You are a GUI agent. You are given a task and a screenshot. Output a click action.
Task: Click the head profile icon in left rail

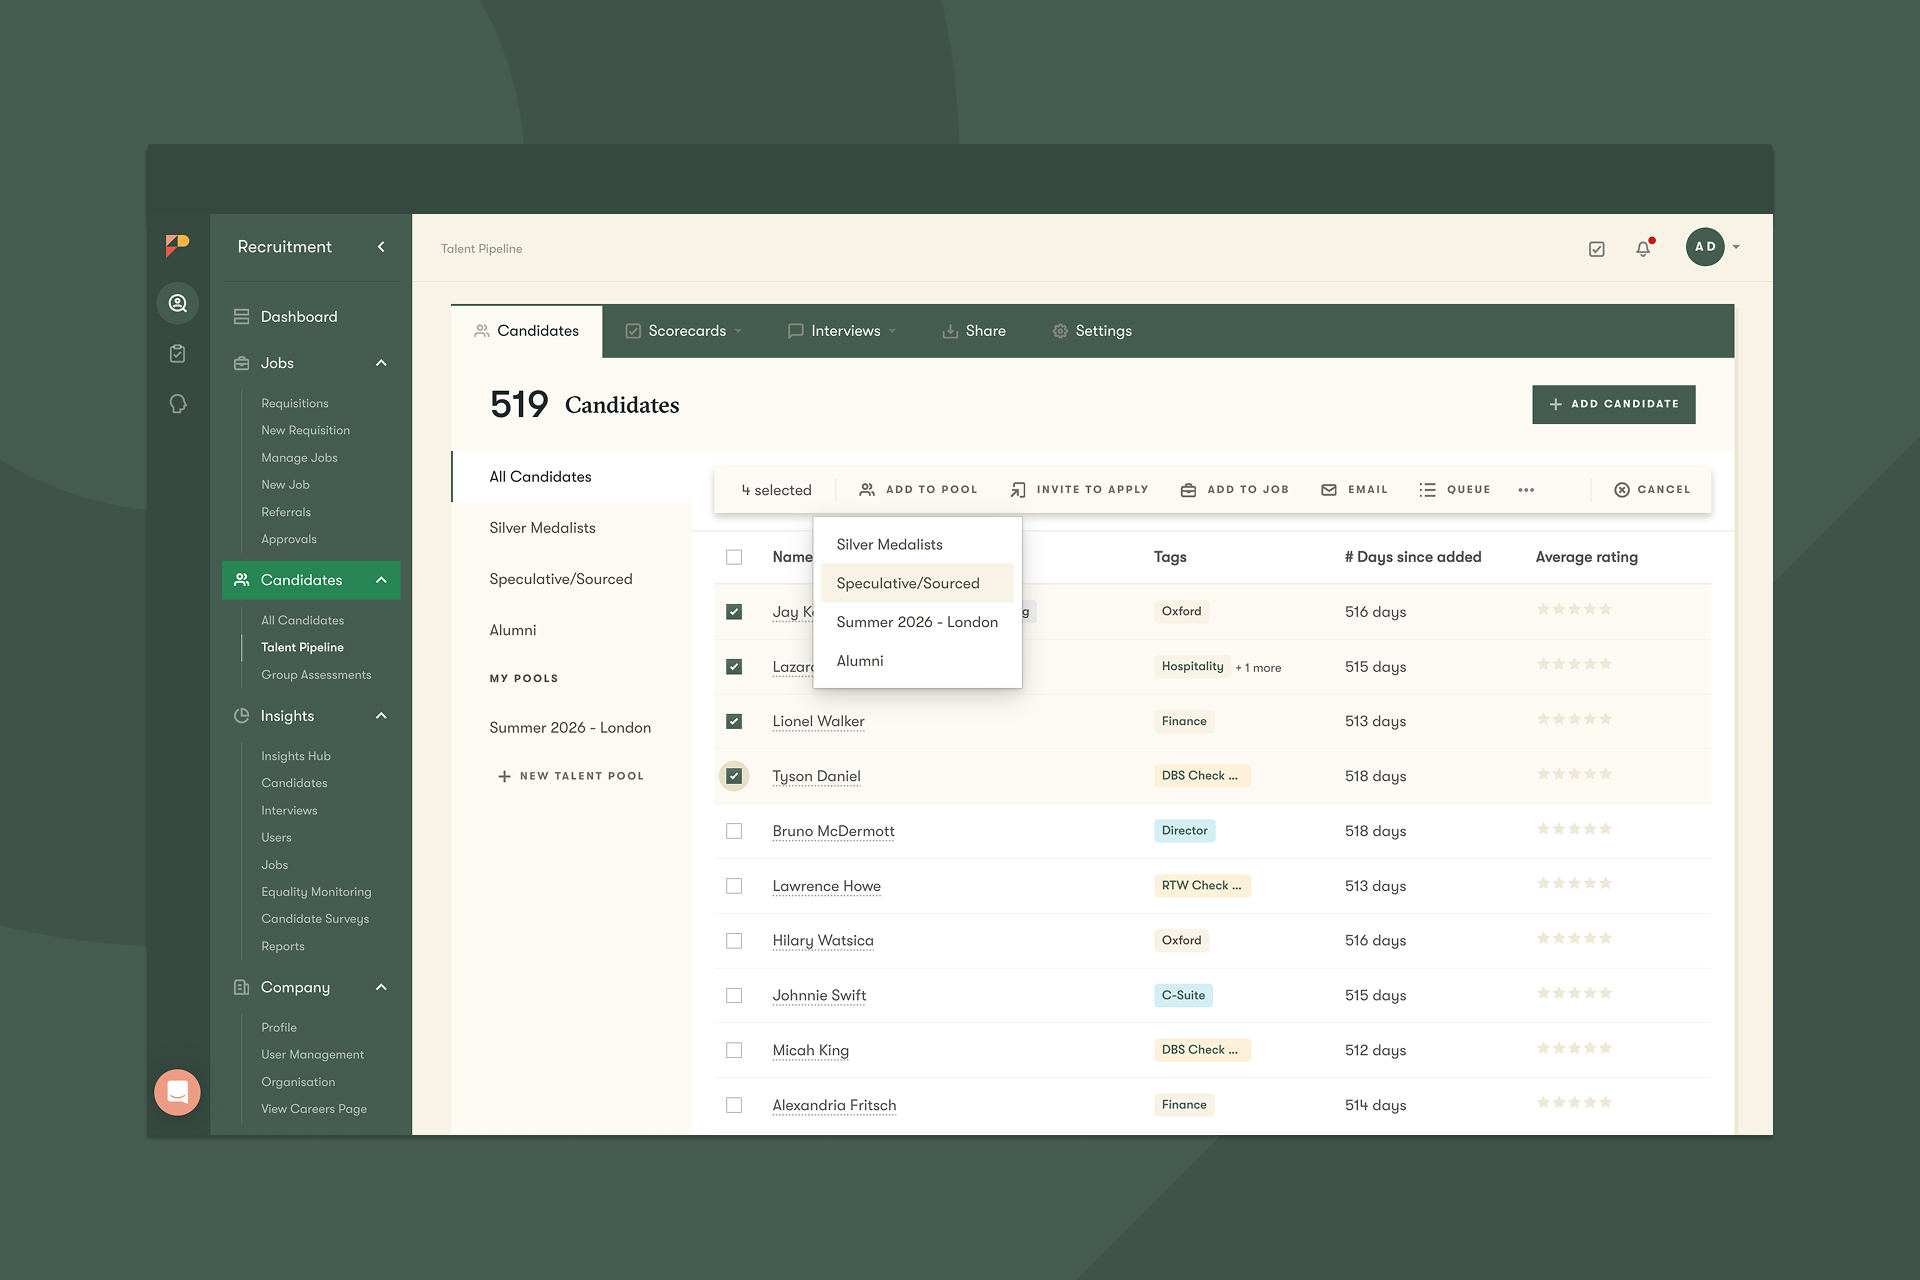click(178, 404)
